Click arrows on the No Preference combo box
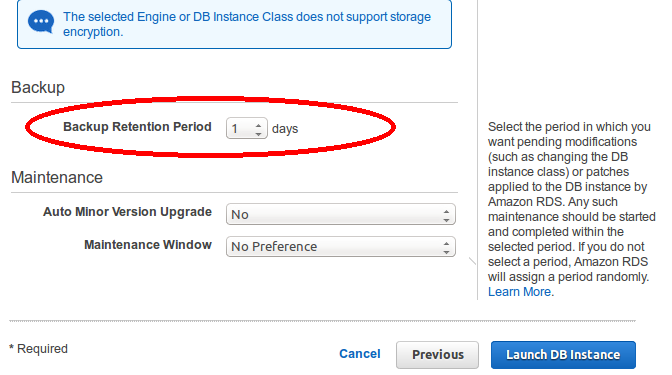 coord(446,247)
